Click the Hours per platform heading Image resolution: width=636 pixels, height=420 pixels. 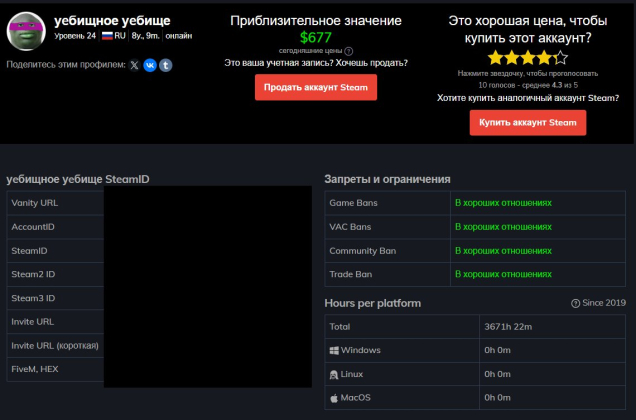(373, 303)
